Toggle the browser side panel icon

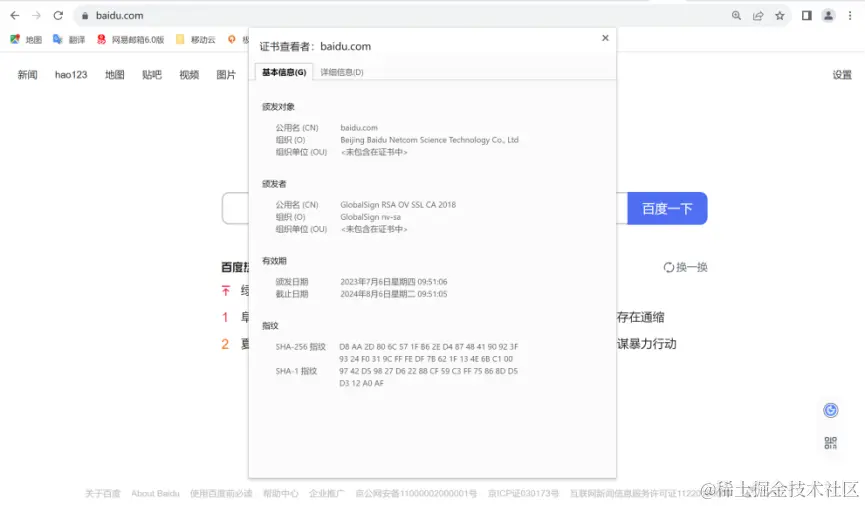806,15
